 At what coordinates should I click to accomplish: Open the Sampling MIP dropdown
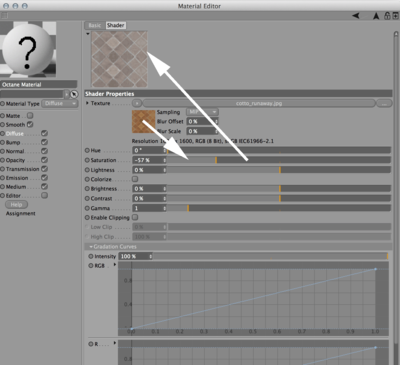(x=202, y=112)
